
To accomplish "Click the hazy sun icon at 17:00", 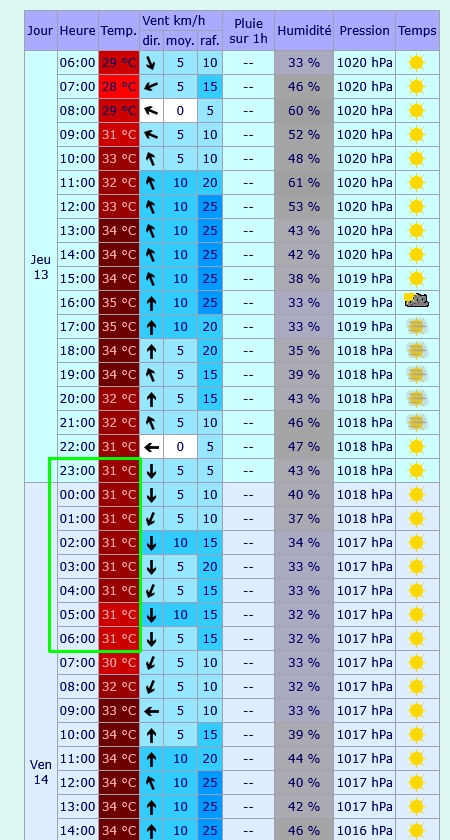I will (x=417, y=326).
